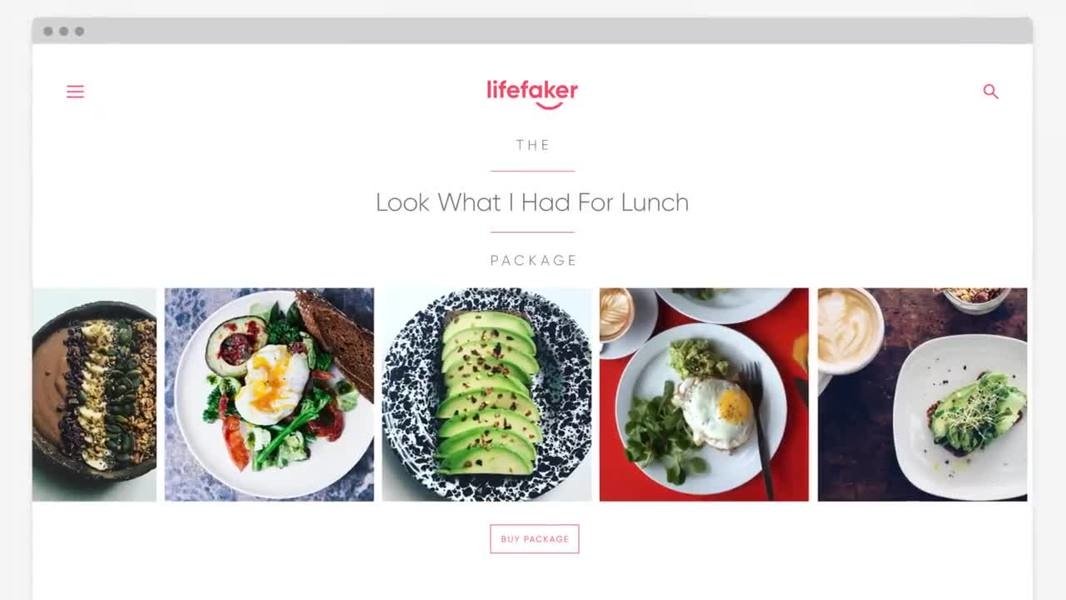The height and width of the screenshot is (600, 1066).
Task: Click the Buy Package button
Action: point(534,539)
